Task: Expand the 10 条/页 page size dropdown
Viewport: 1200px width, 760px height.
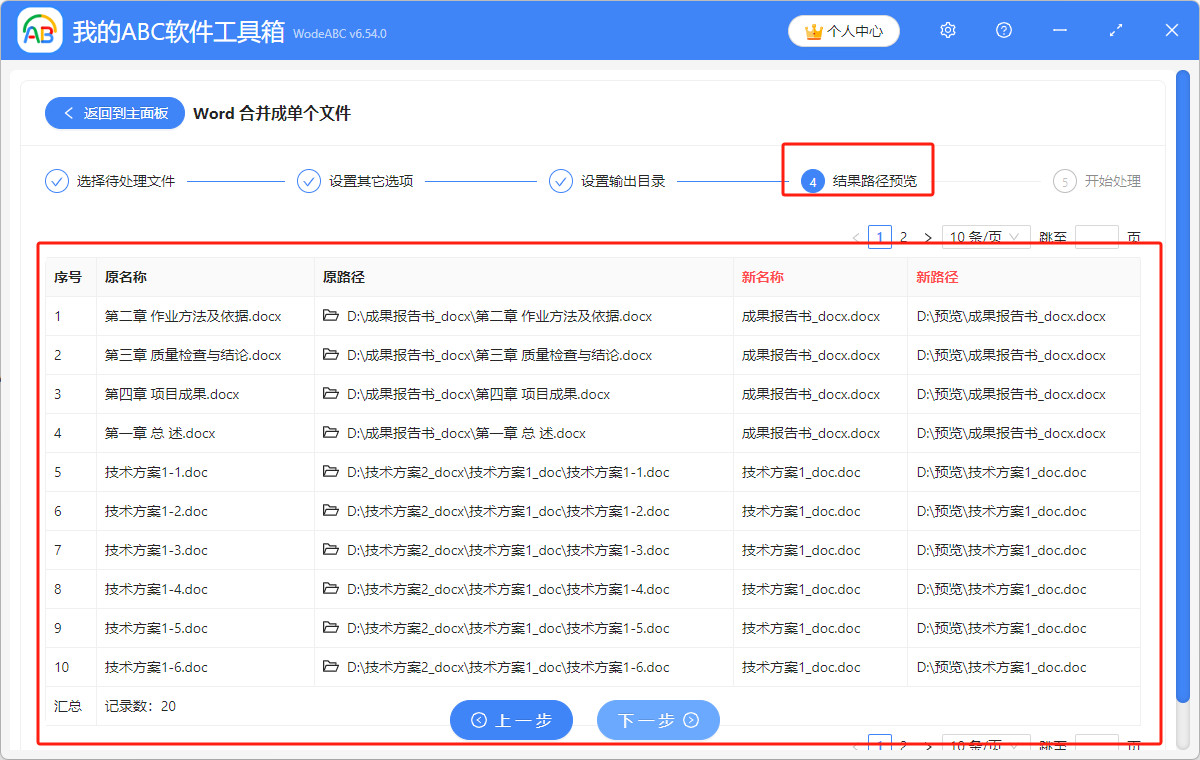Action: (985, 237)
